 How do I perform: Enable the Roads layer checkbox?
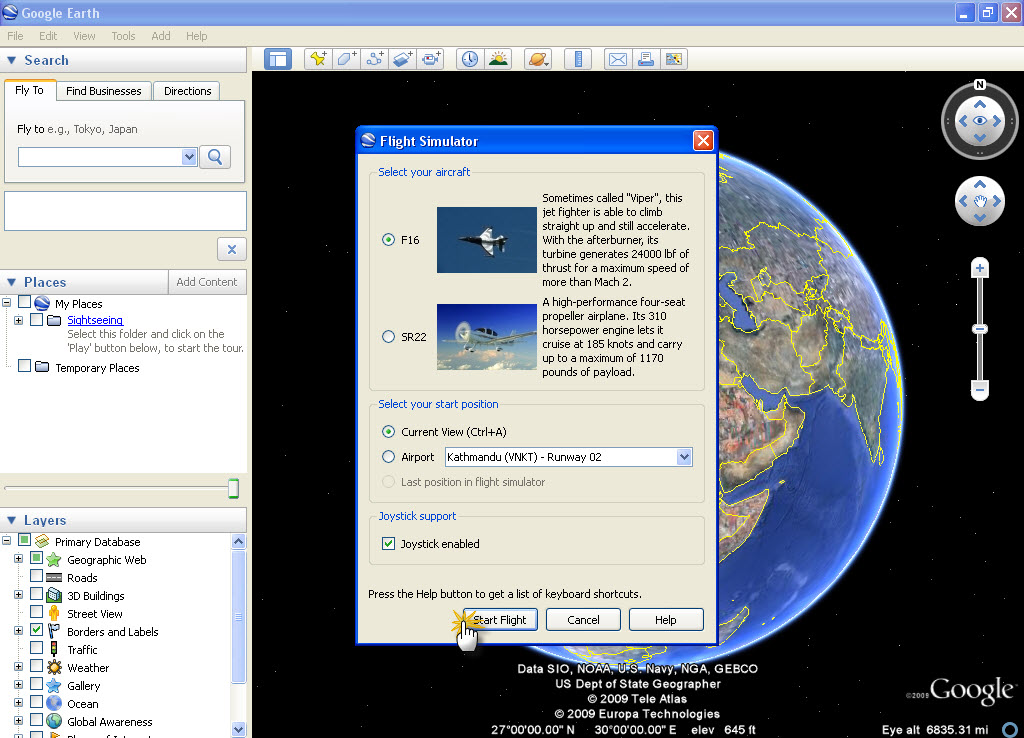click(37, 576)
